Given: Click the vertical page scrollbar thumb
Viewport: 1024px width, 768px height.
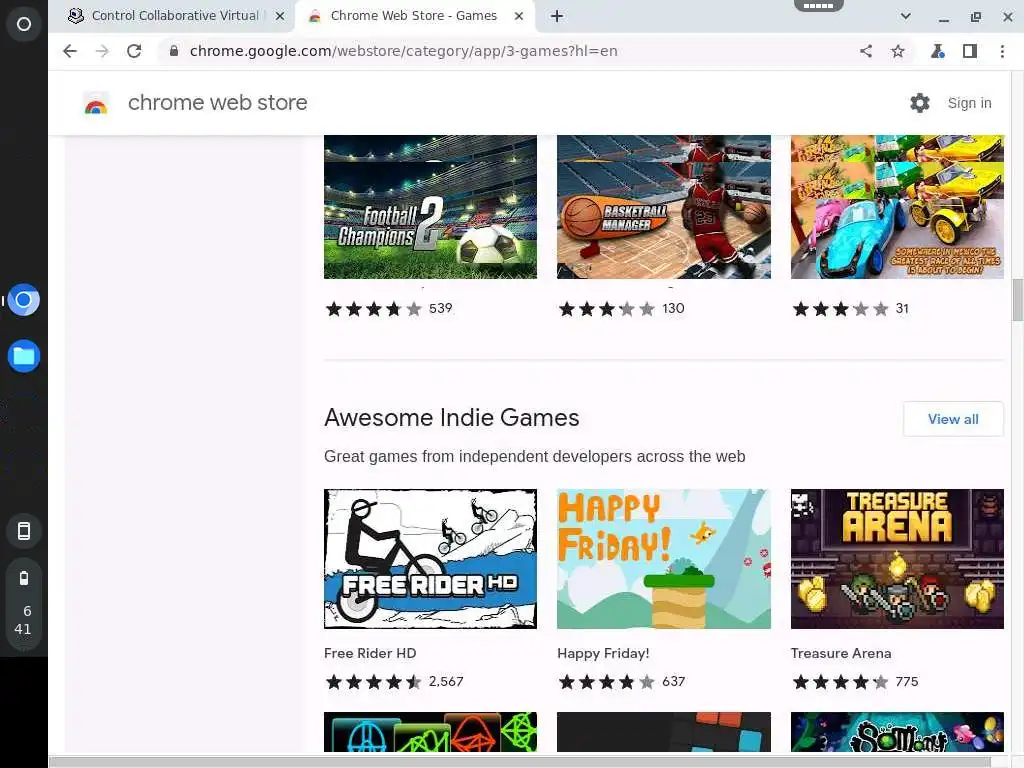Looking at the screenshot, I should point(1017,300).
